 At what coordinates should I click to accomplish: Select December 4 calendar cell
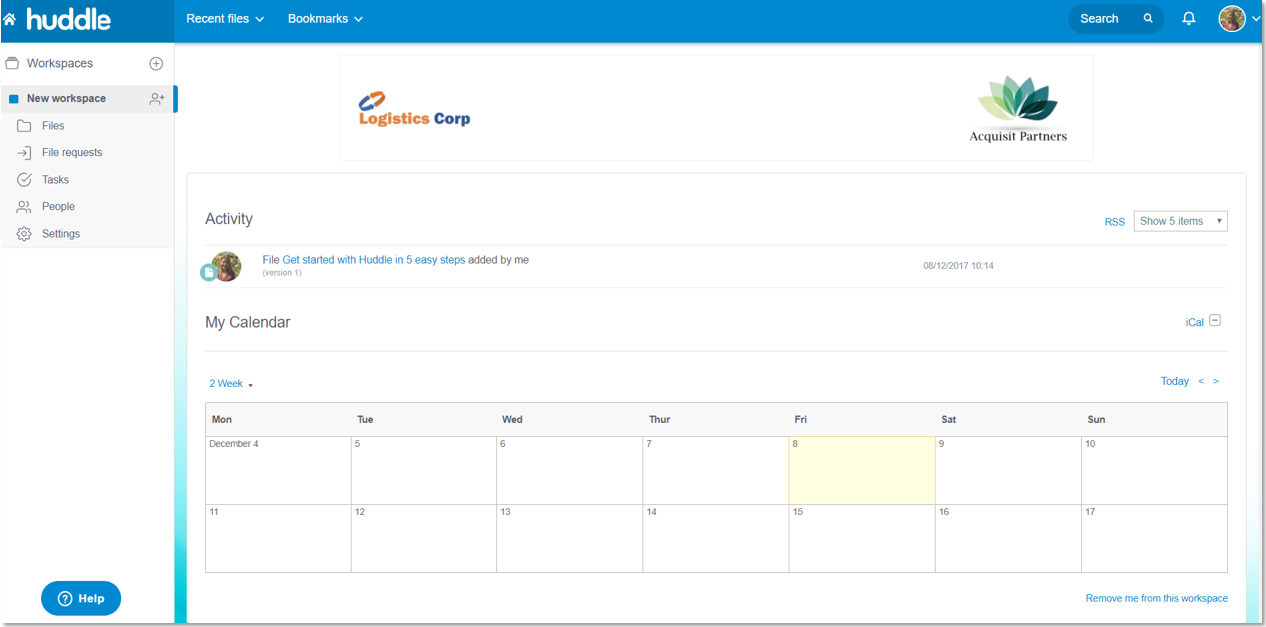coord(278,470)
